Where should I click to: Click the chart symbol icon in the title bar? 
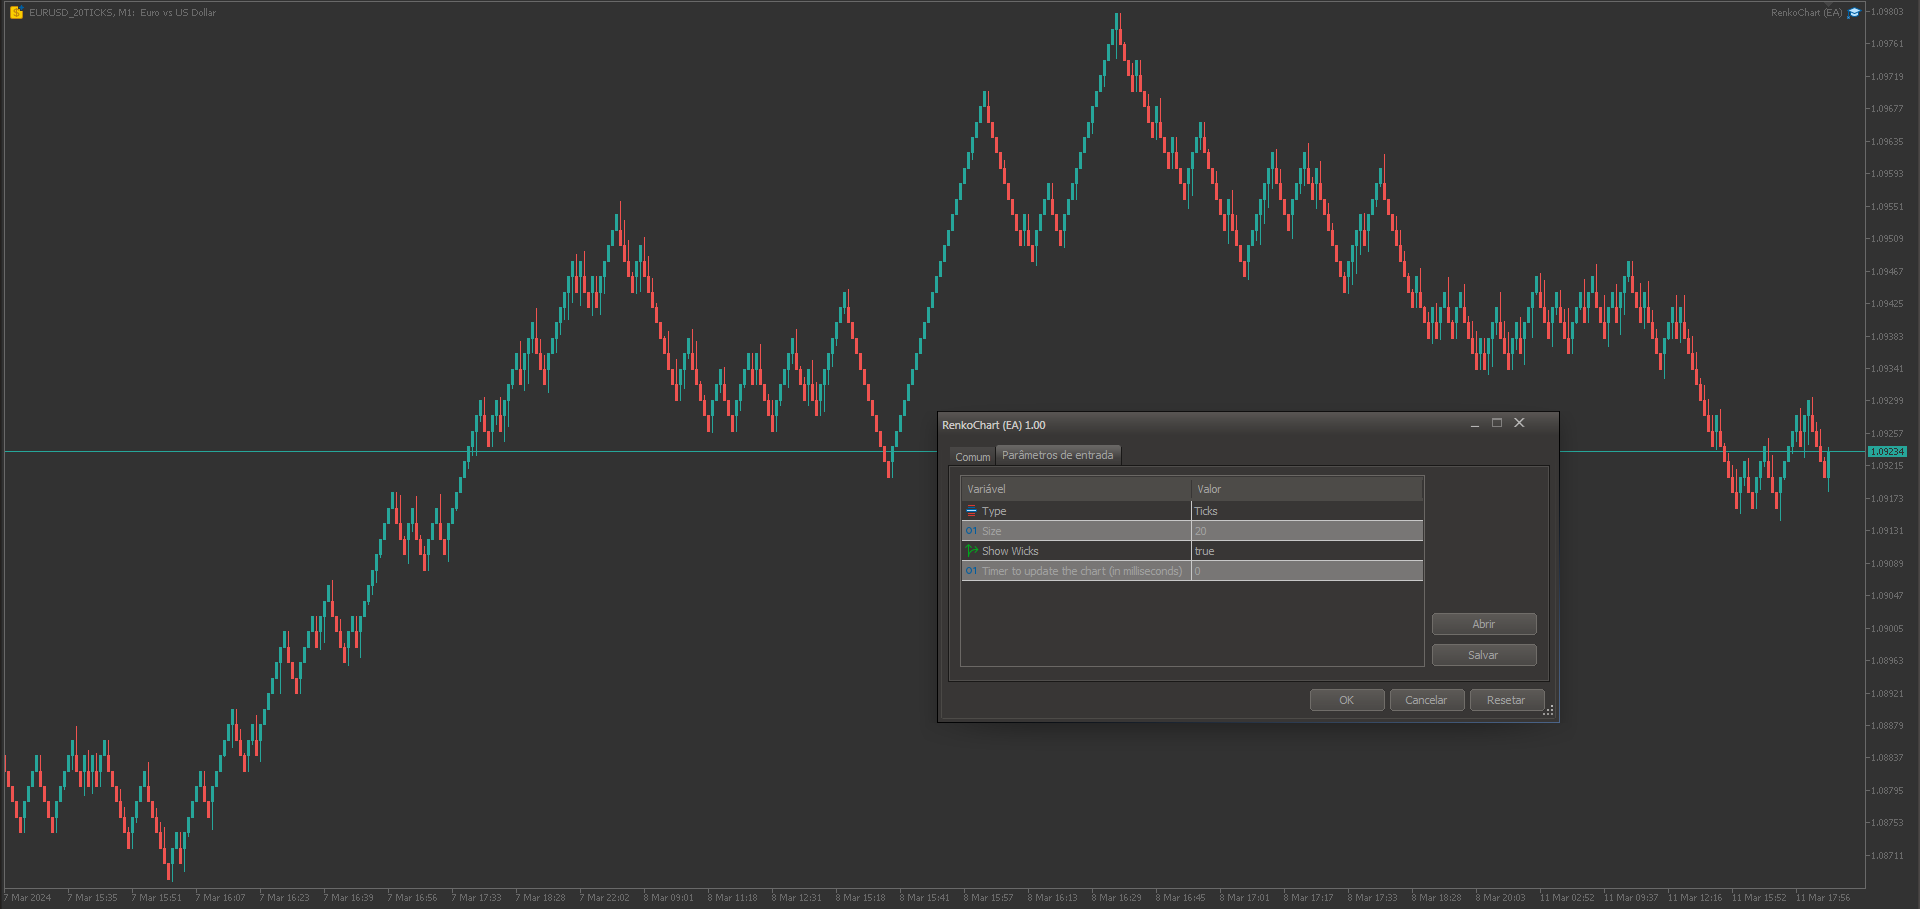tap(15, 12)
